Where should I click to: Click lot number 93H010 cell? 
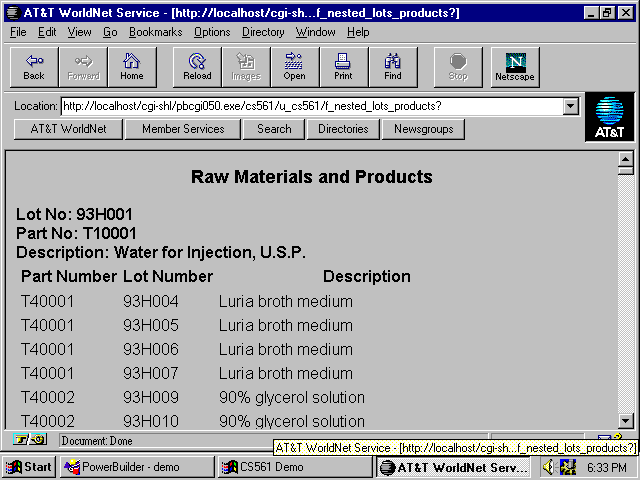point(151,421)
